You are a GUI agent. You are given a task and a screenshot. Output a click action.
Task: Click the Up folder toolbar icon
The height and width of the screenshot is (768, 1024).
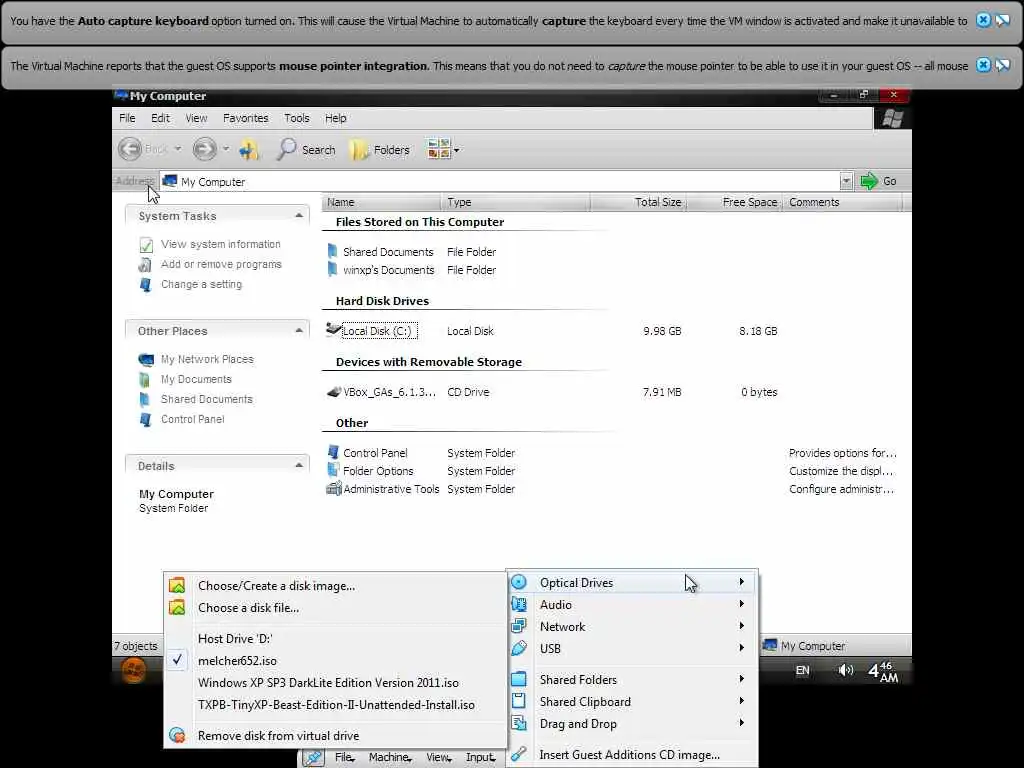(249, 150)
